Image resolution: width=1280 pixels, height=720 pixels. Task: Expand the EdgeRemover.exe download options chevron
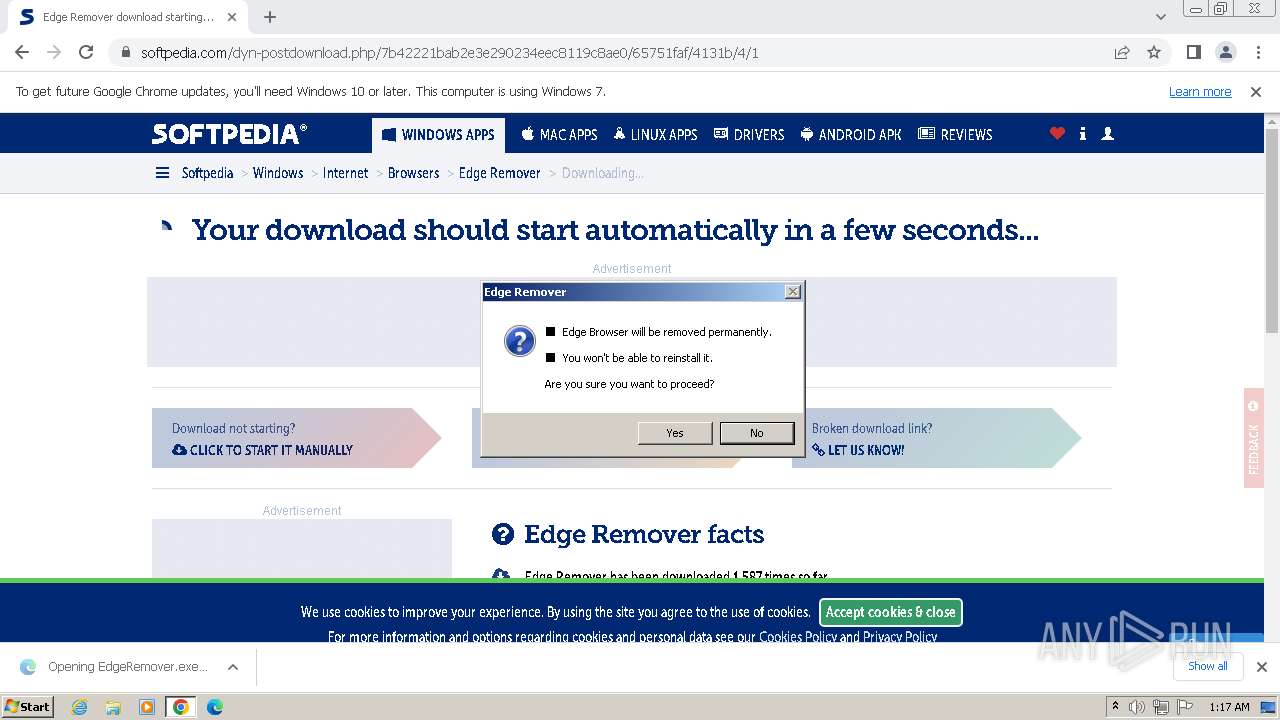pyautogui.click(x=232, y=667)
